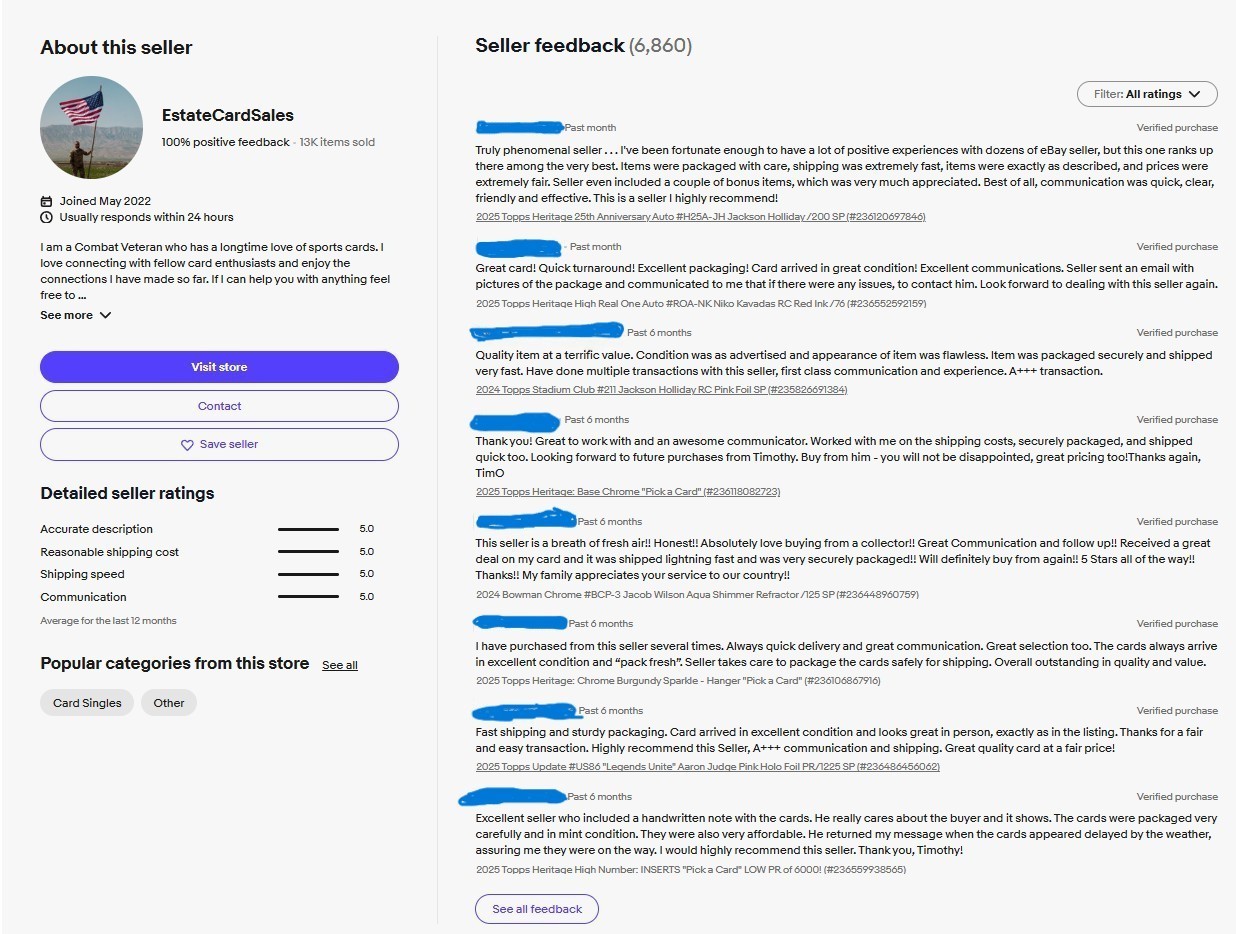Open the Filter: All ratings dropdown
This screenshot has height=934, width=1236.
(1147, 94)
